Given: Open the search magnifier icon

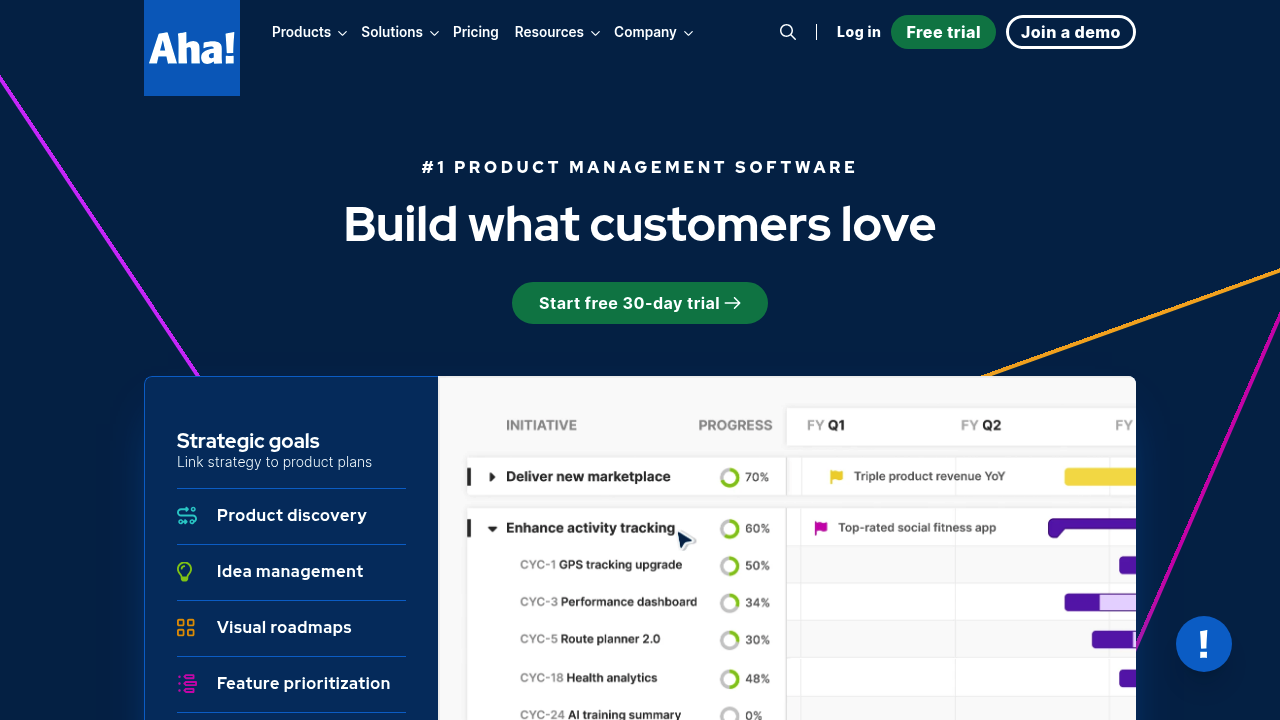Looking at the screenshot, I should tap(788, 32).
